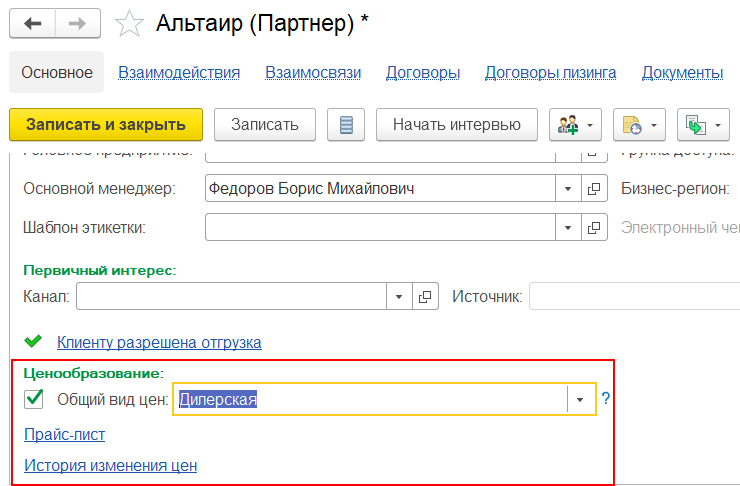
Task: Click the document list icon in toolbar
Action: point(346,125)
